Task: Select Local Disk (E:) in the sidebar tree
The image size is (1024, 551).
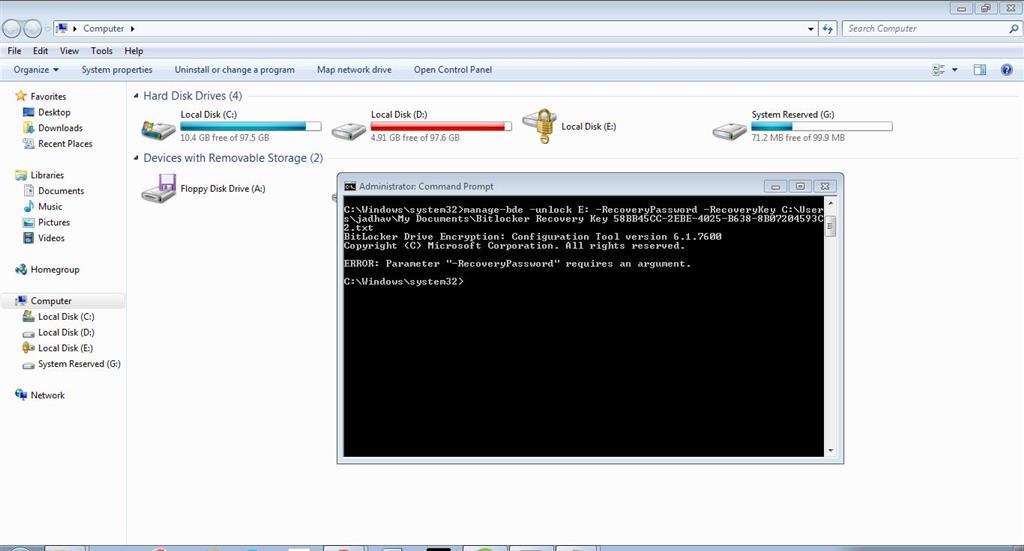Action: pos(65,348)
